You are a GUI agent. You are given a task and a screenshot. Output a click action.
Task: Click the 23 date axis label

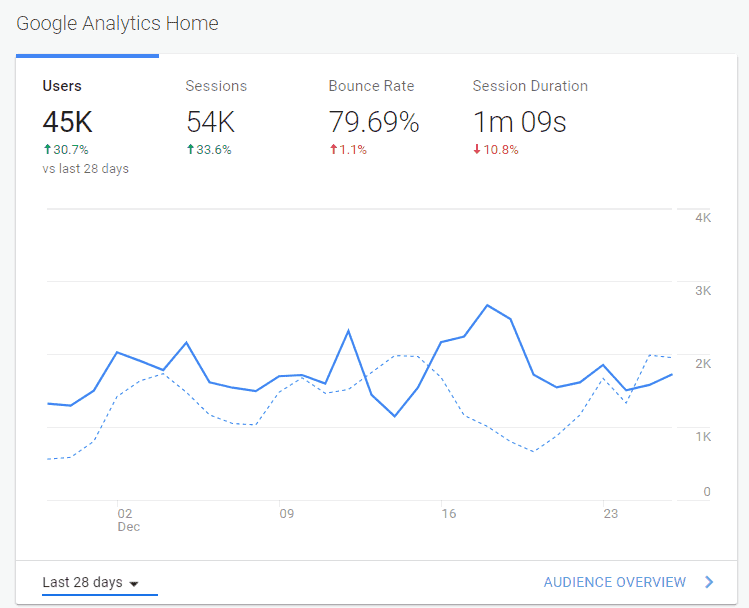pyautogui.click(x=610, y=514)
